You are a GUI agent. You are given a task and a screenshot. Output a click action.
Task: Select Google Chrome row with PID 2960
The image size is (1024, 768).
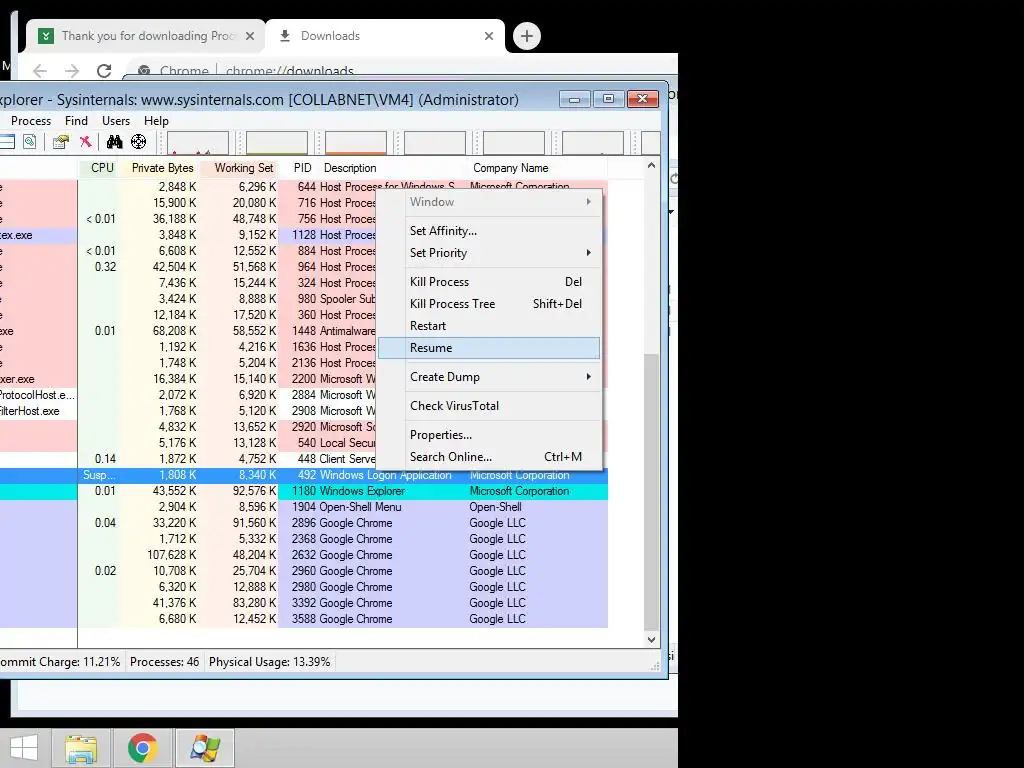(x=304, y=571)
